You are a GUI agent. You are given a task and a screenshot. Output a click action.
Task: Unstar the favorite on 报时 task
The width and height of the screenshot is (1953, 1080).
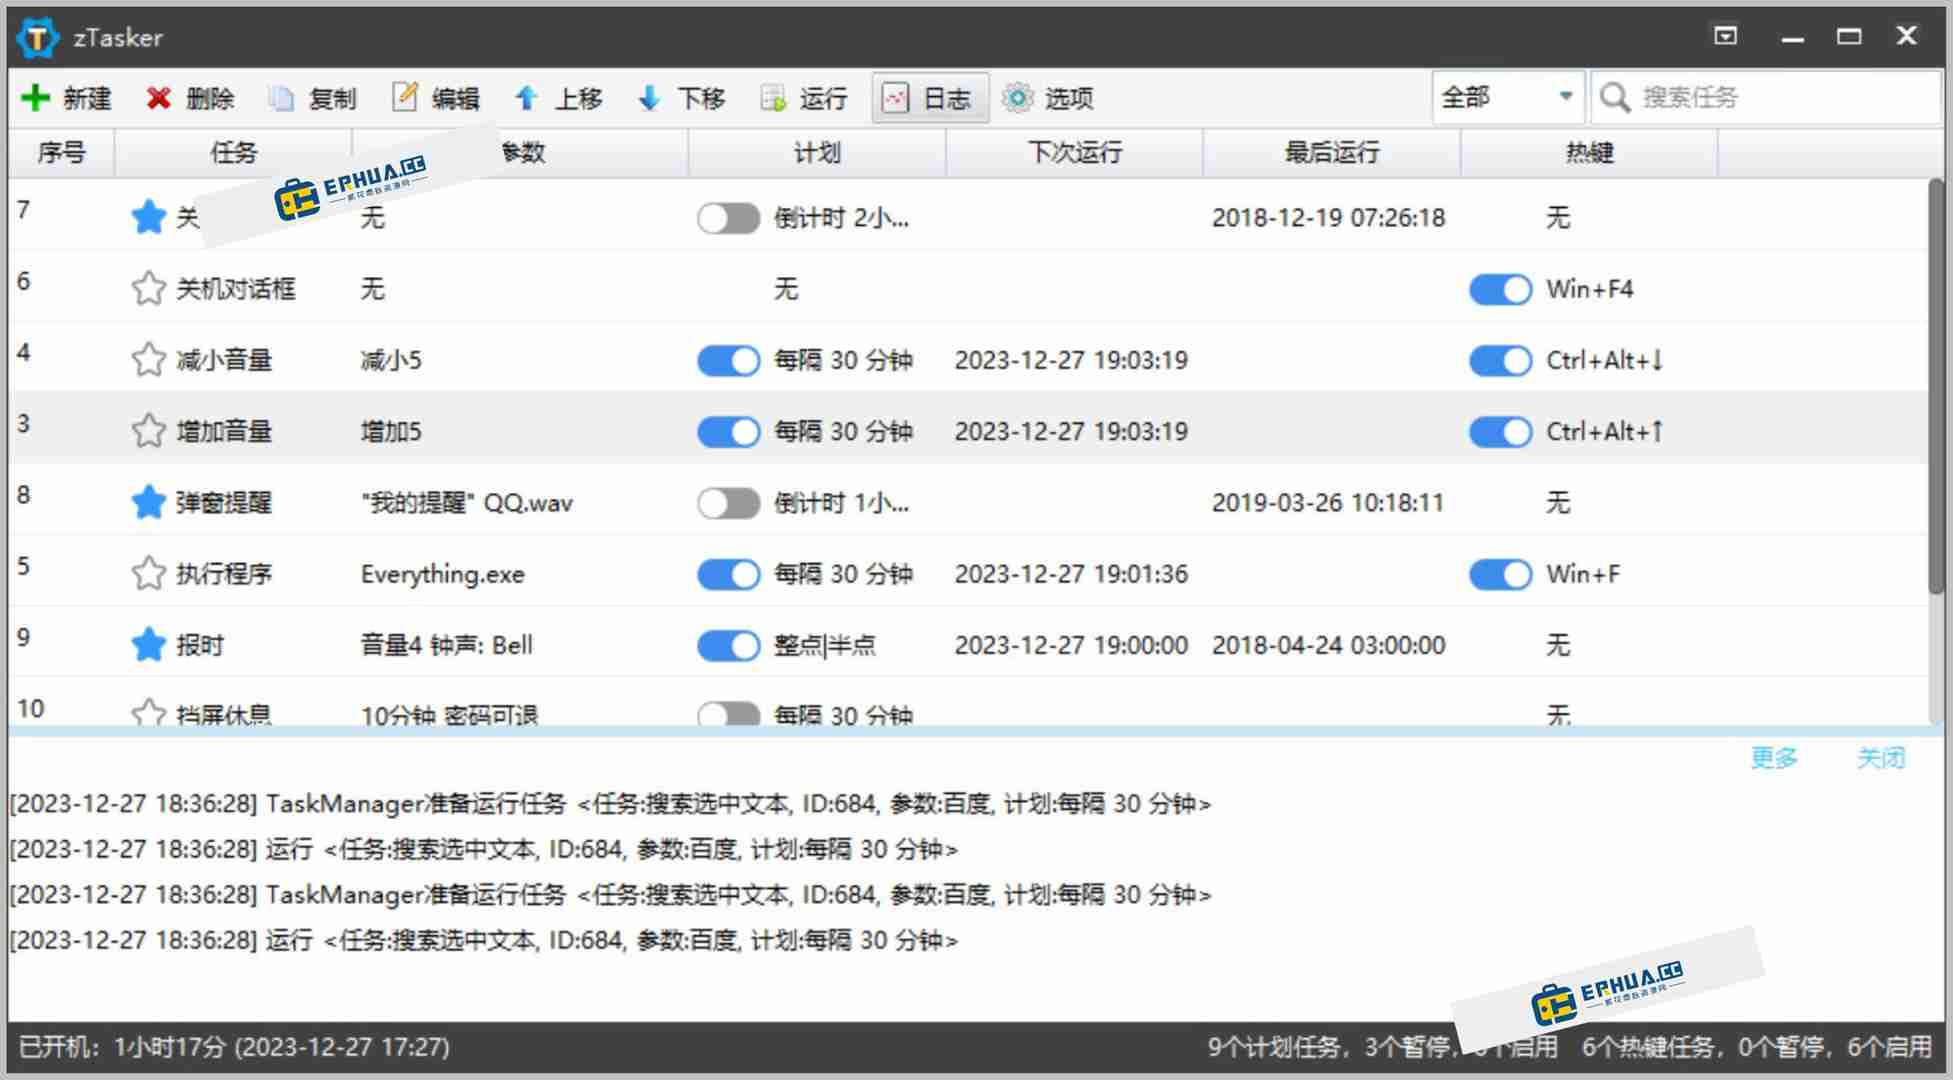coord(147,645)
